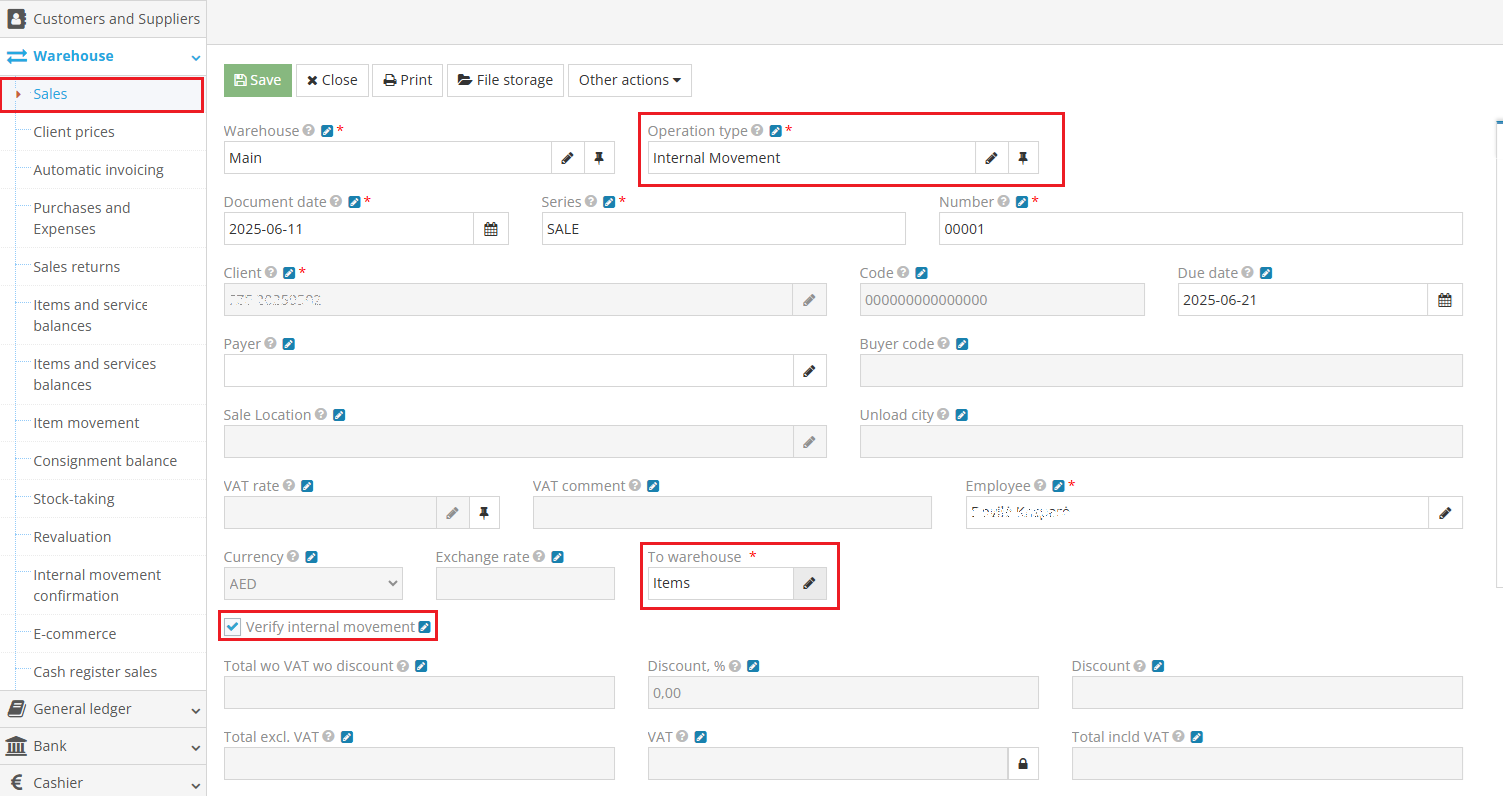Pin the Warehouse field value
Image resolution: width=1503 pixels, height=796 pixels.
pos(598,157)
